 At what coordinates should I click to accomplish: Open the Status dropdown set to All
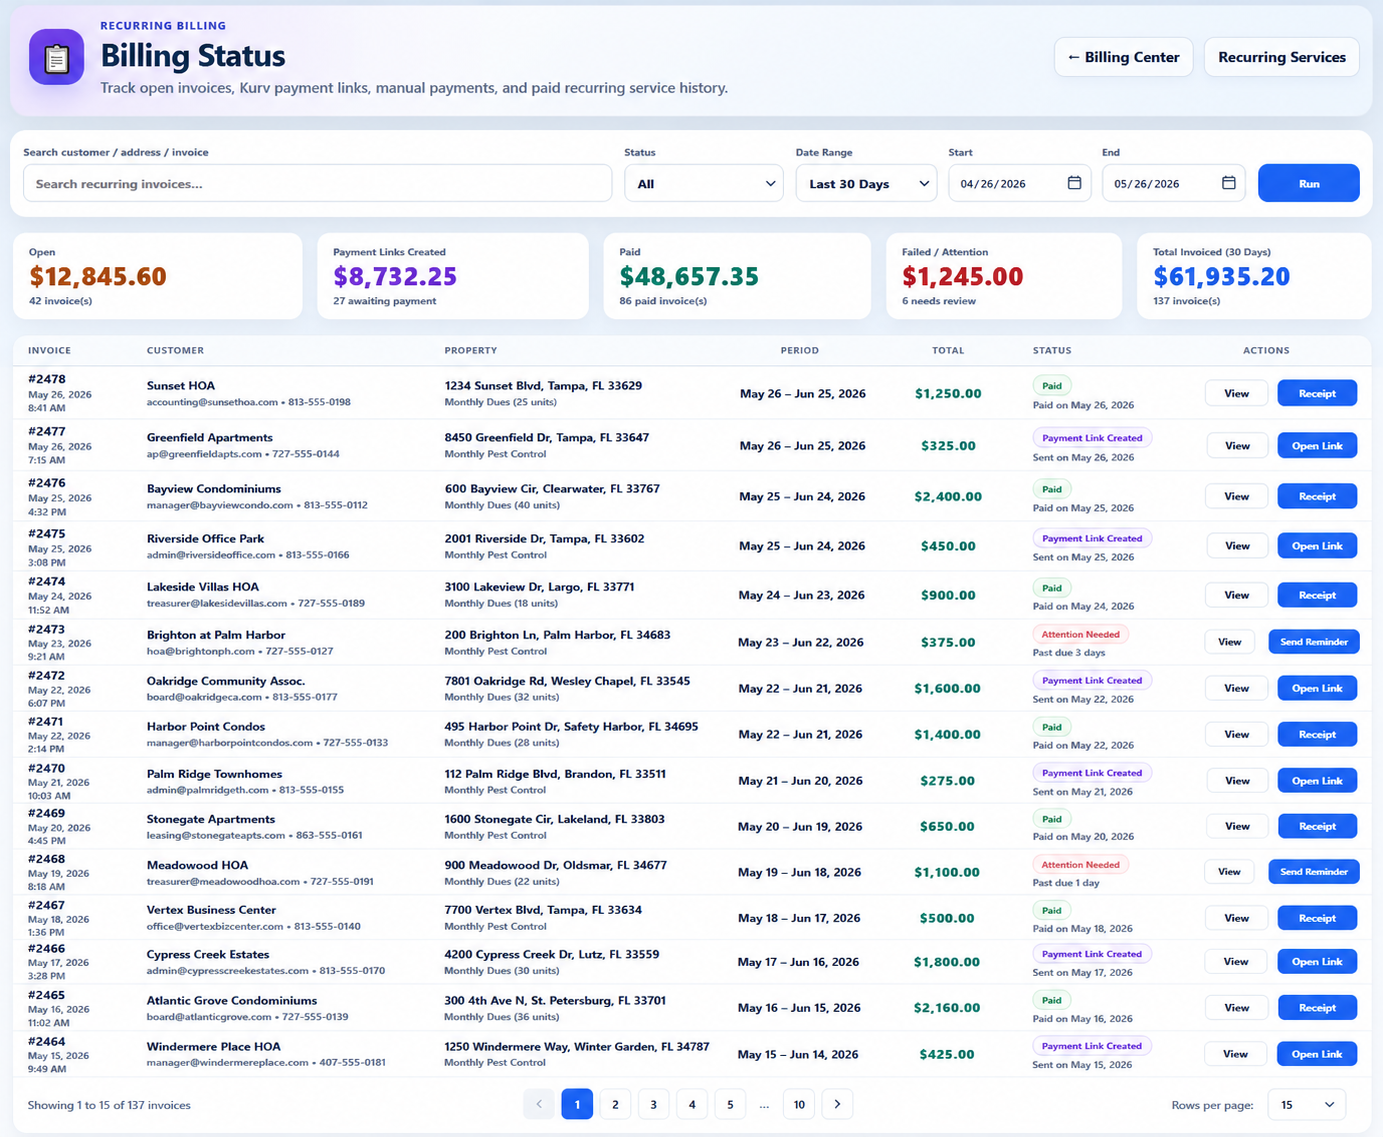click(x=704, y=184)
